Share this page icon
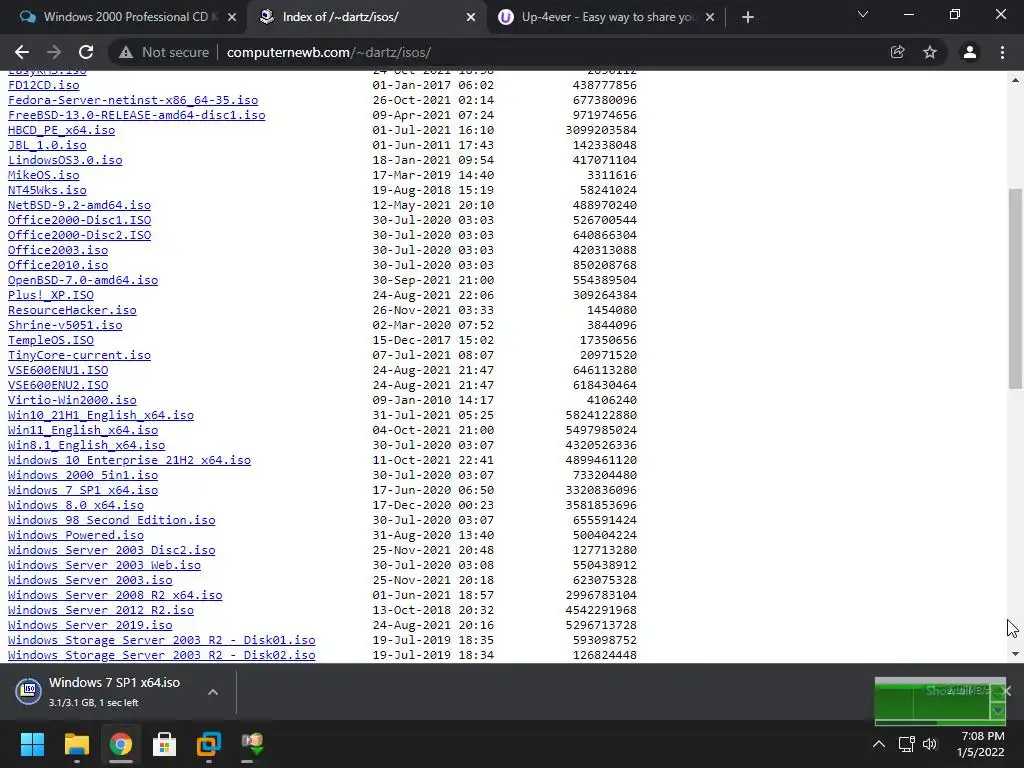 pos(897,52)
